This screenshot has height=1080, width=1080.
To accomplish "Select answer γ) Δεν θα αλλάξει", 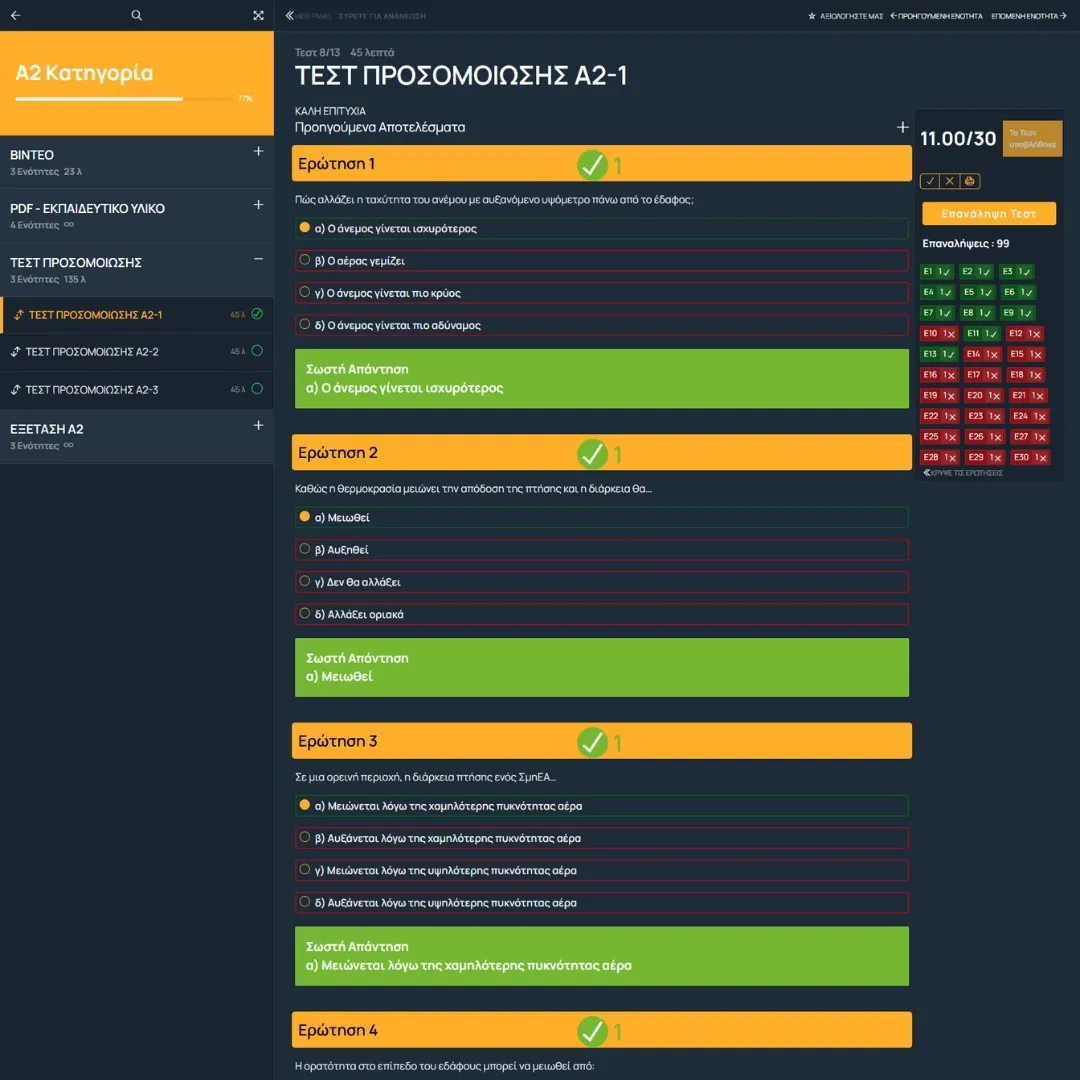I will pyautogui.click(x=601, y=582).
